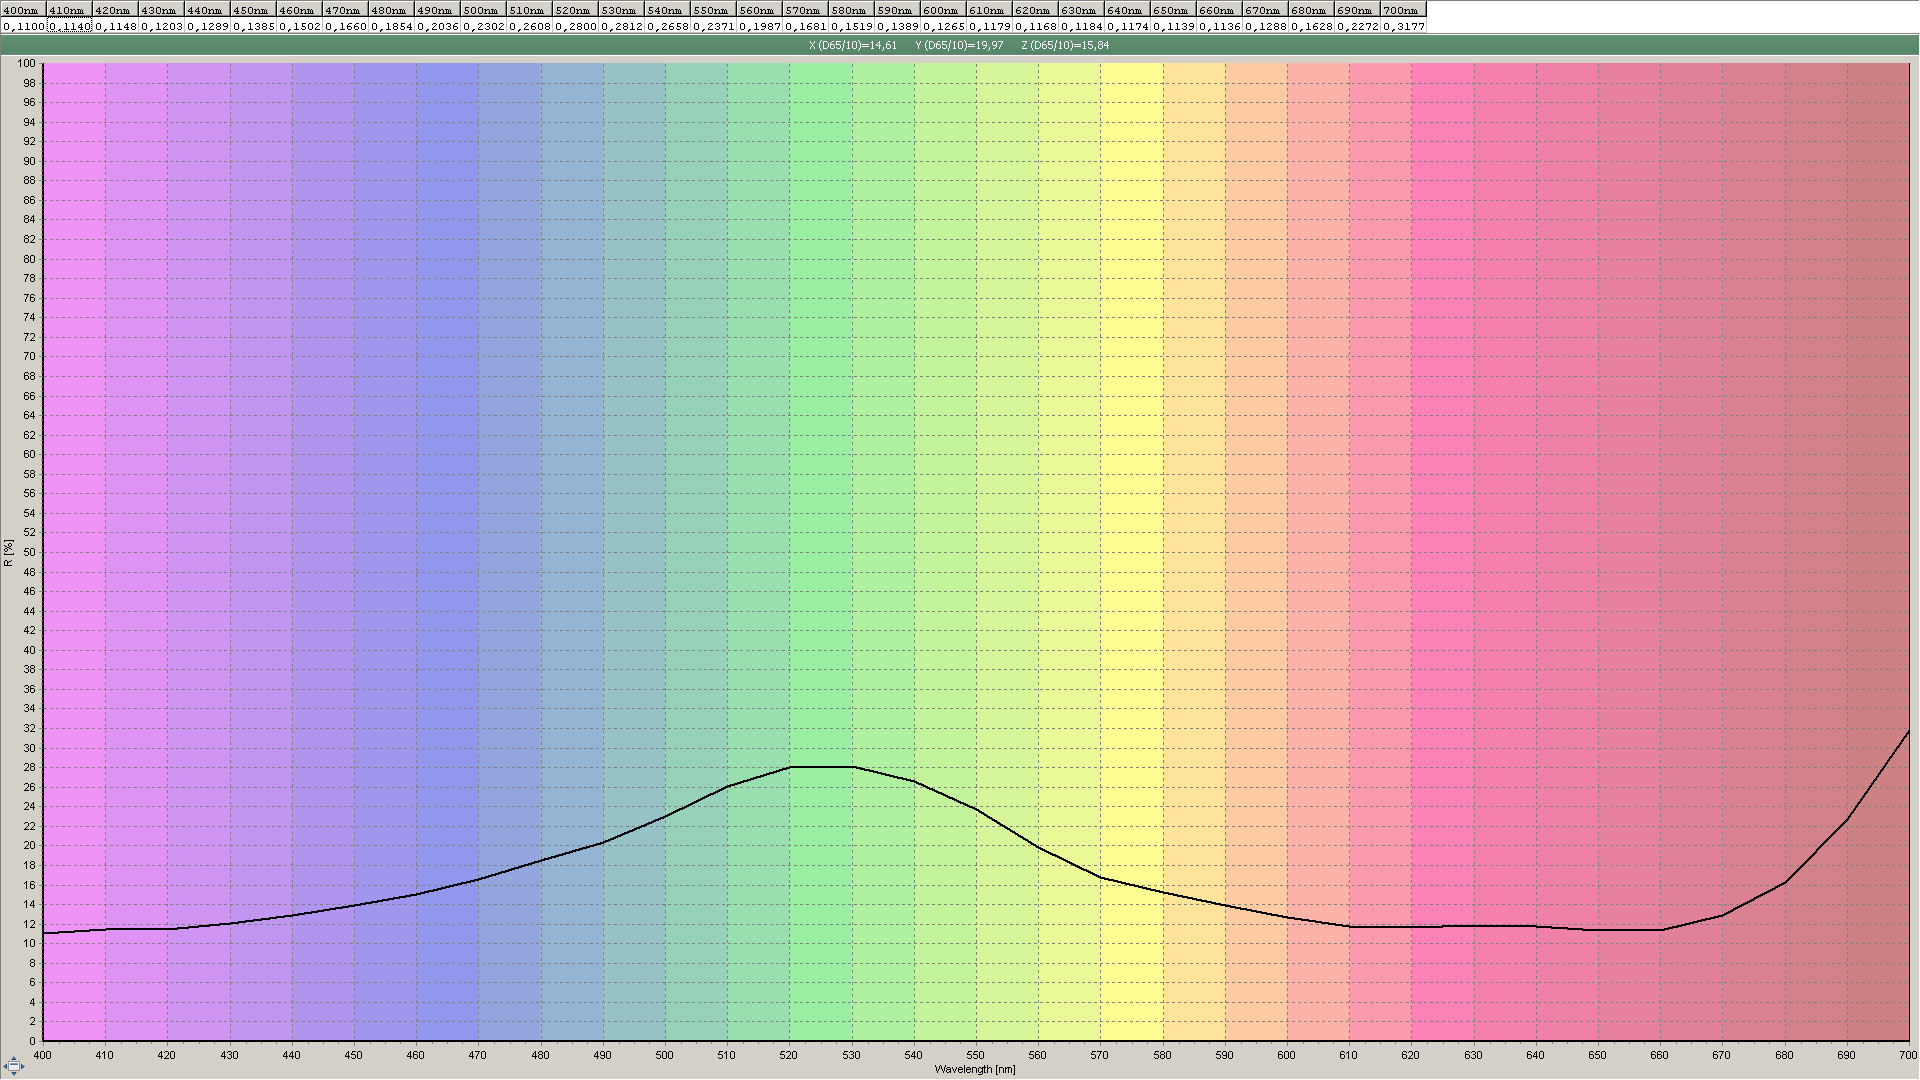Click the 660nm value cell 0,1136

pyautogui.click(x=1219, y=26)
